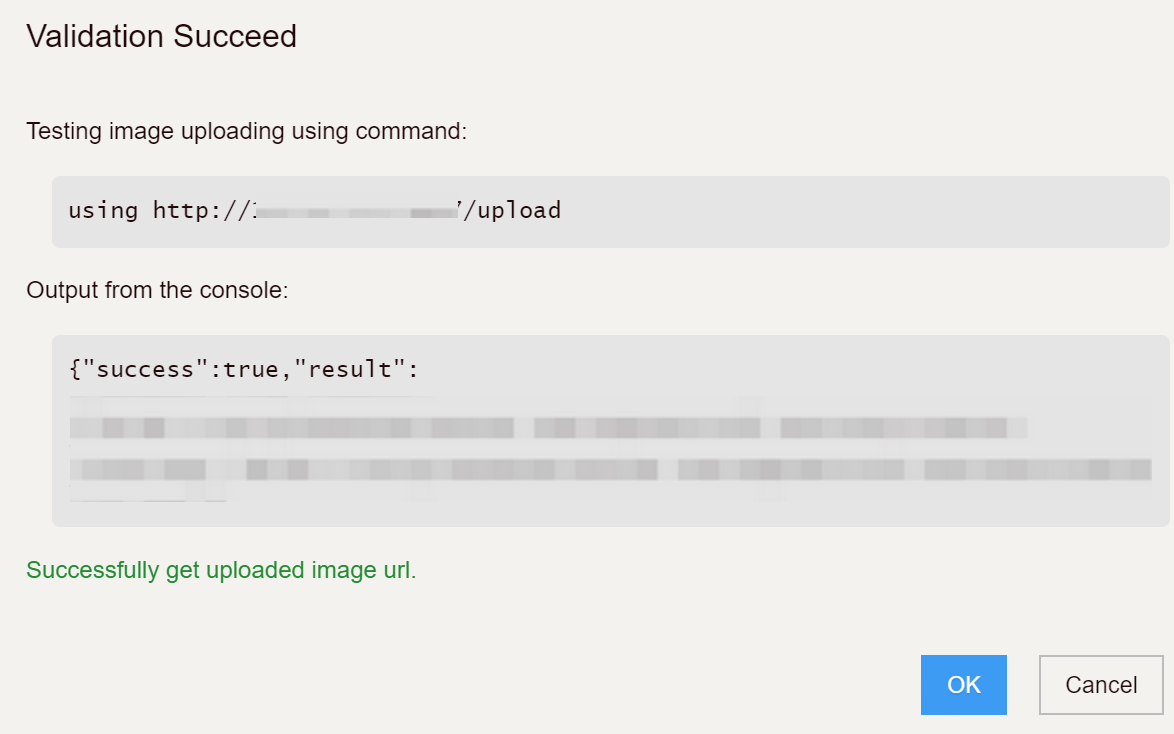Select the 'Output from the console' label
Image resolution: width=1174 pixels, height=734 pixels.
click(157, 290)
